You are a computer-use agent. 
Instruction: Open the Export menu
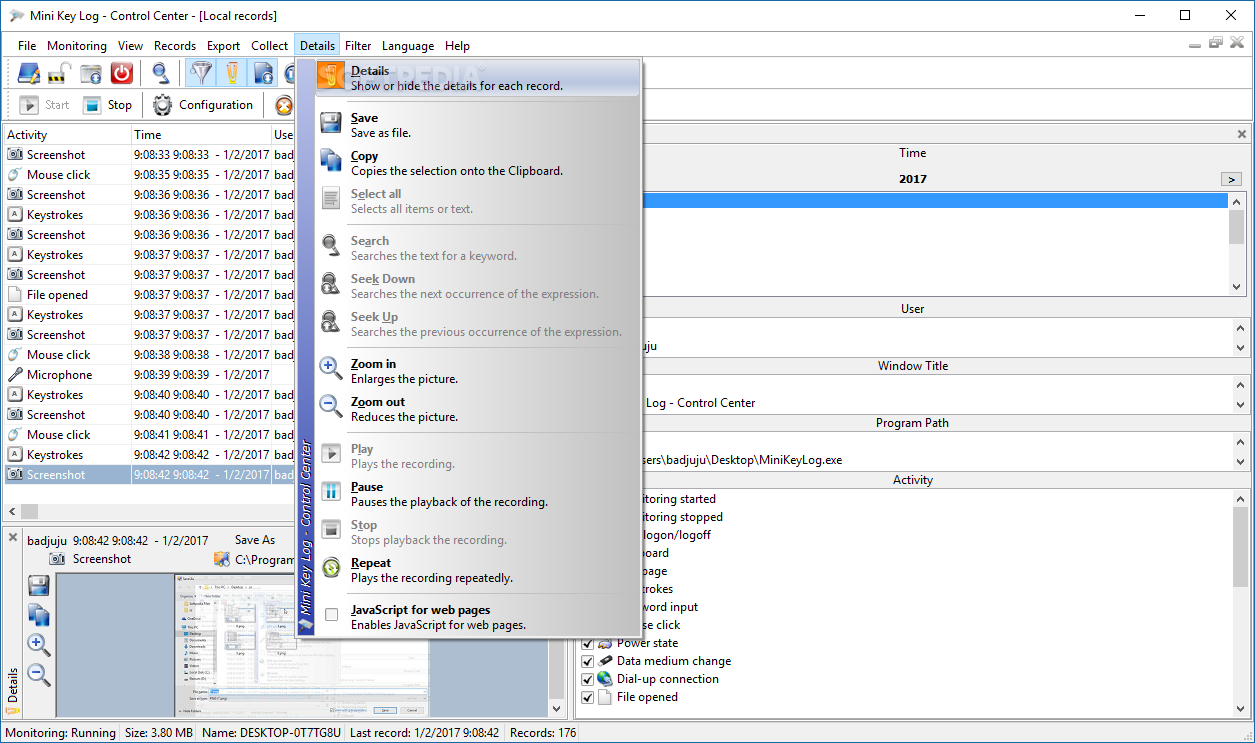(223, 46)
